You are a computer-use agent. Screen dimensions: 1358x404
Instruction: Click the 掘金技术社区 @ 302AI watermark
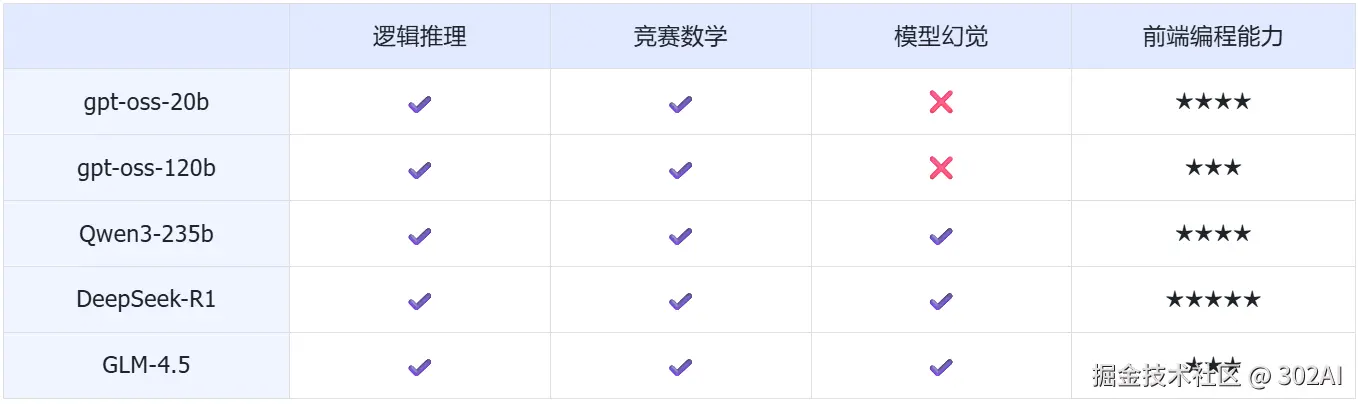1220,376
